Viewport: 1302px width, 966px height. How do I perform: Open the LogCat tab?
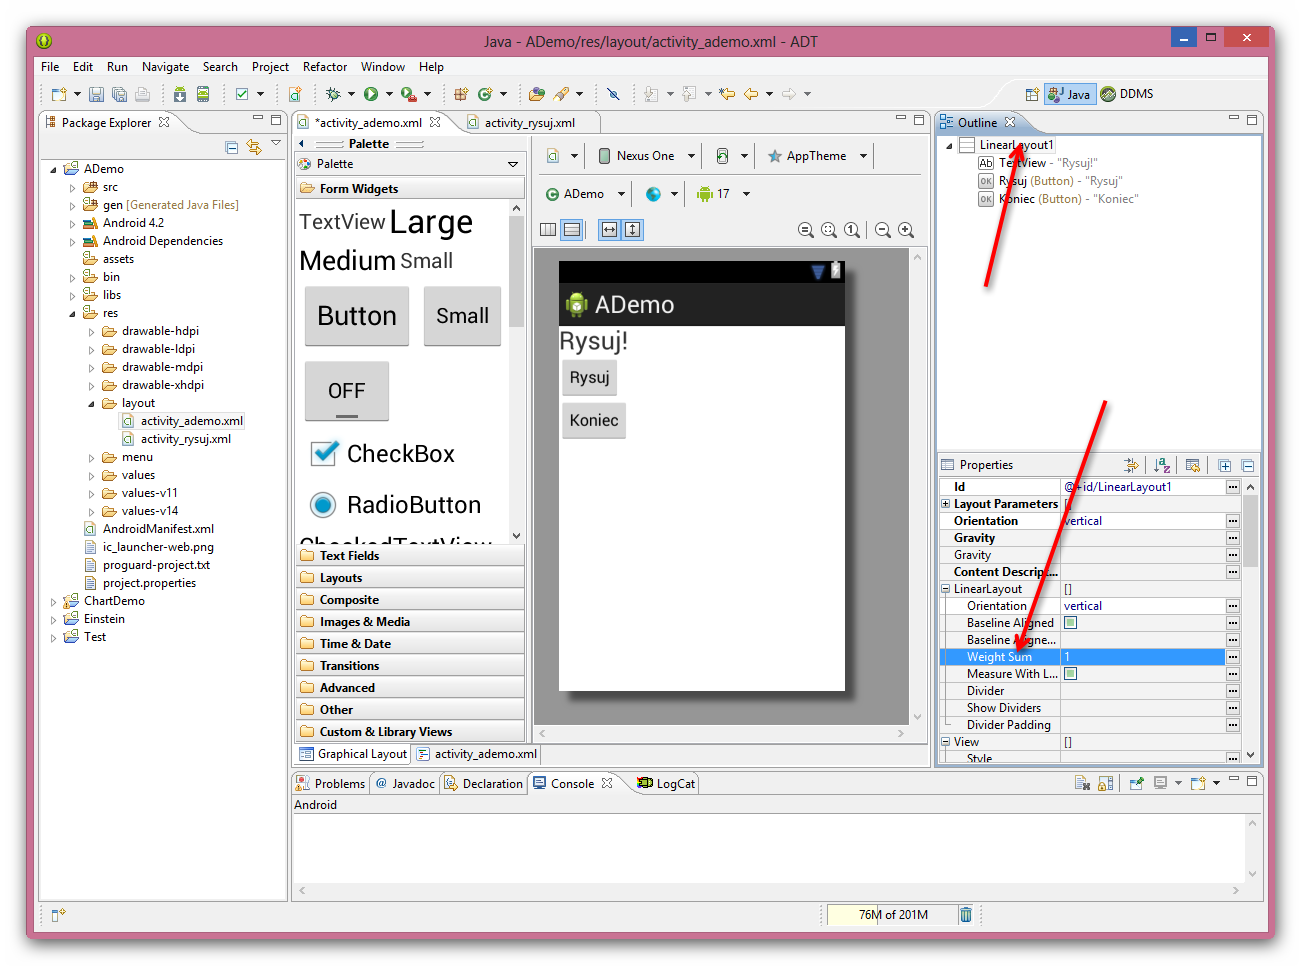(x=666, y=784)
